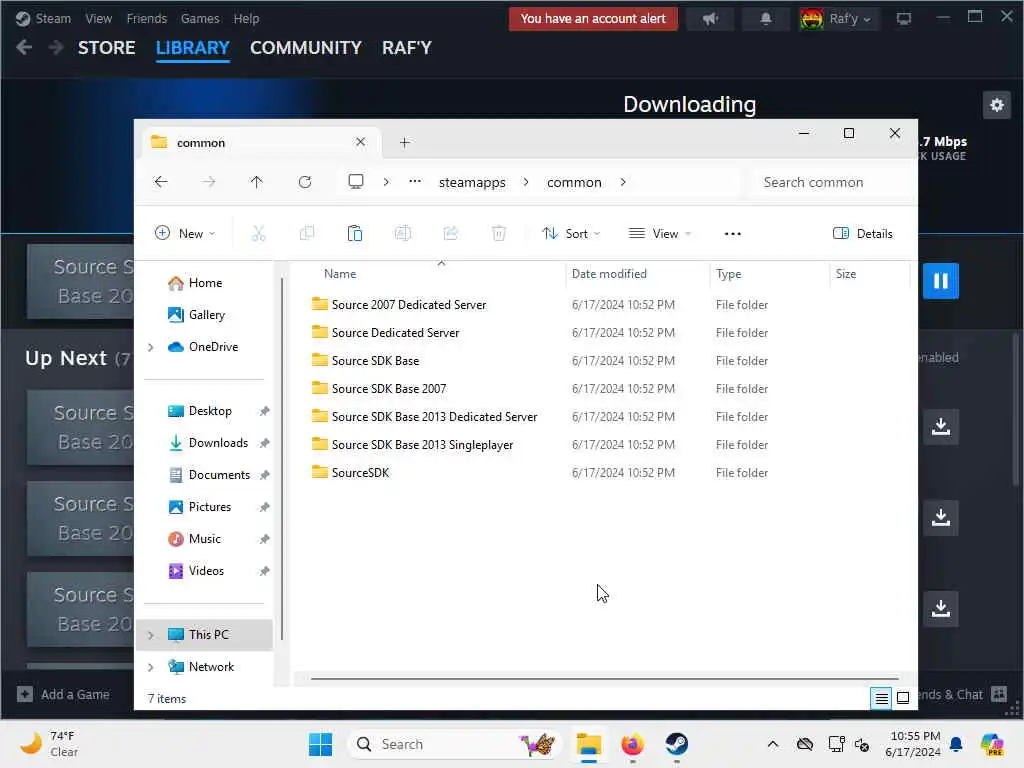Screen dimensions: 1024x768
Task: Open Gallery in navigation pane
Action: [x=206, y=315]
